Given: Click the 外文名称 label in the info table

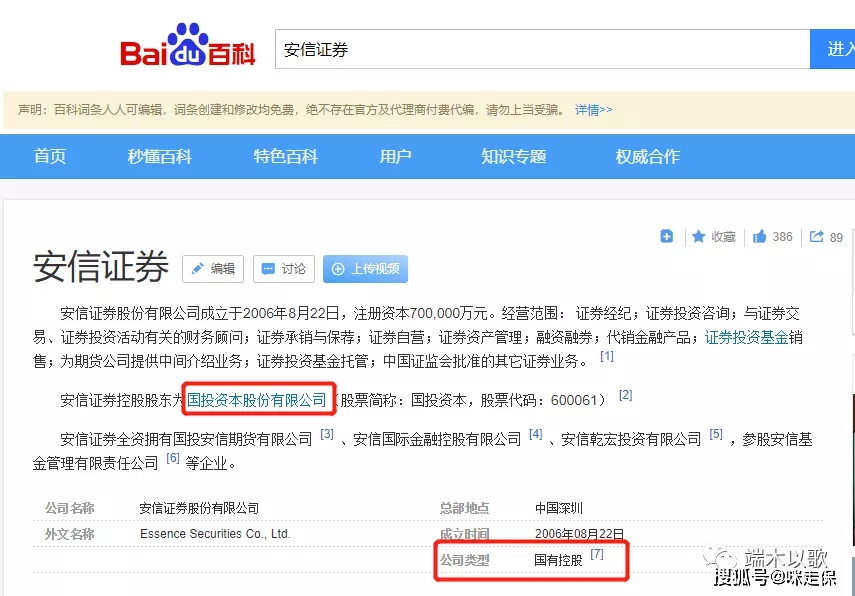Looking at the screenshot, I should (x=69, y=534).
